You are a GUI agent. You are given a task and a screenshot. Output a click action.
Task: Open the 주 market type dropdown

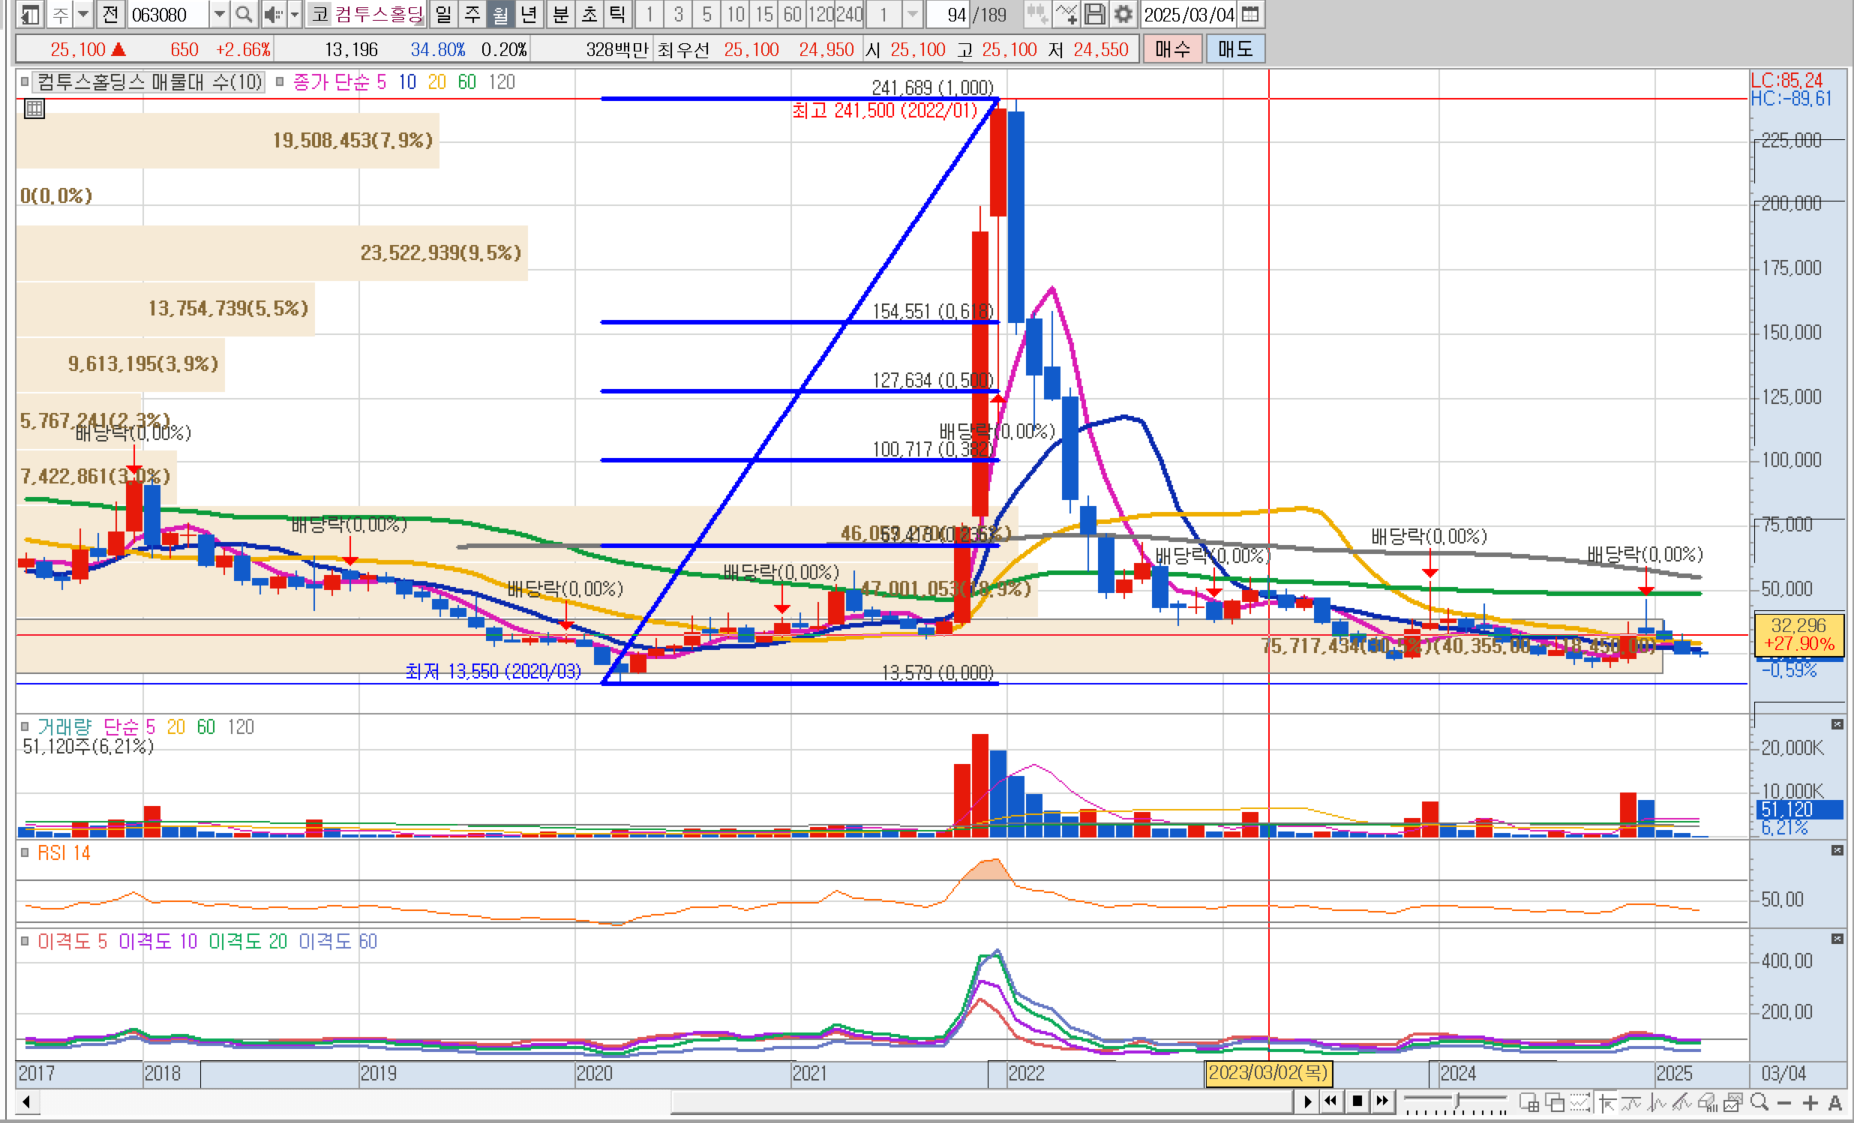[83, 14]
